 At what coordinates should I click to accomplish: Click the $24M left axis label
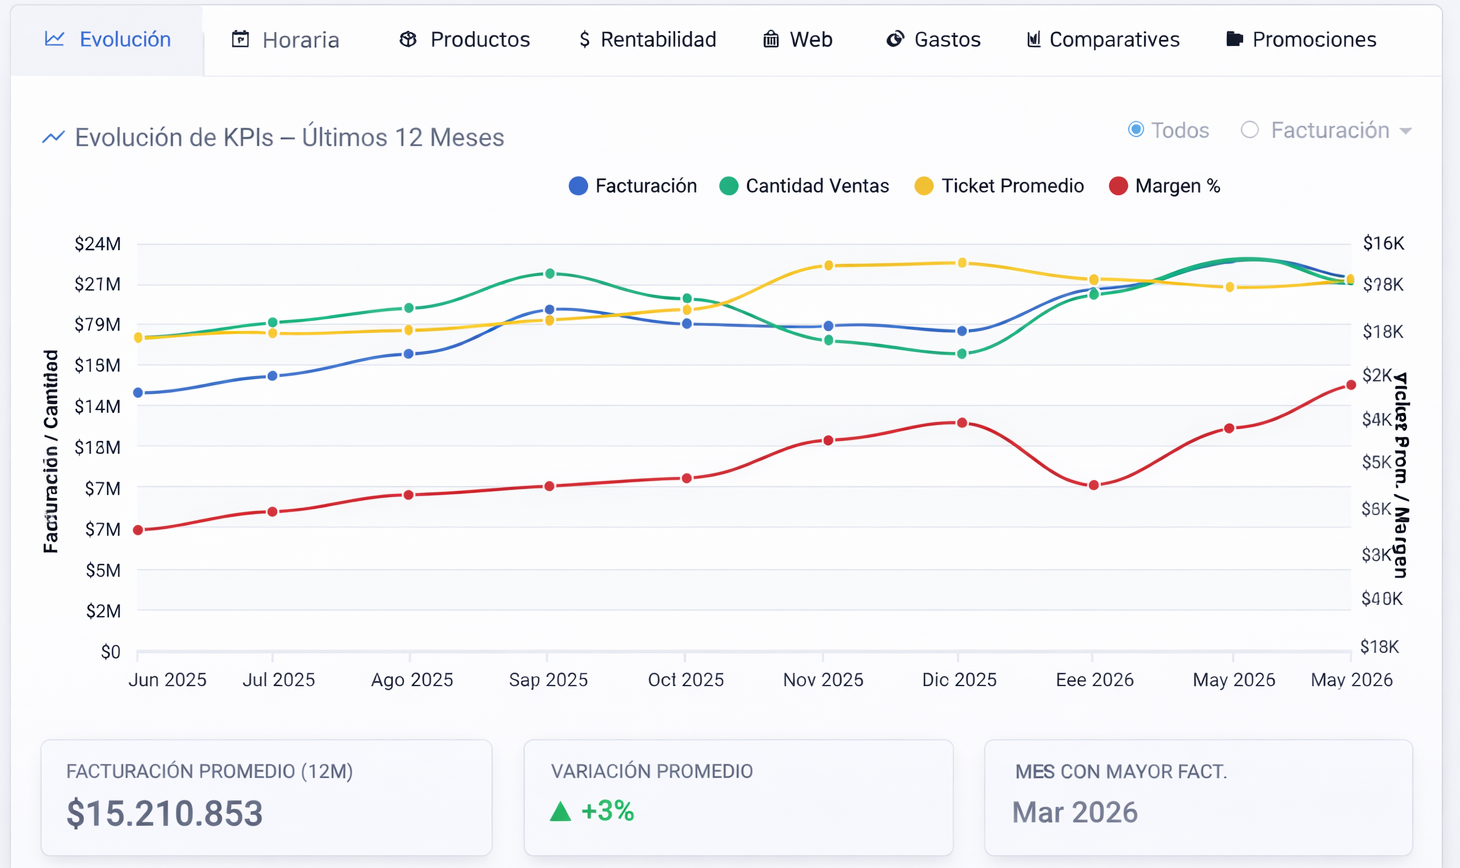coord(98,244)
